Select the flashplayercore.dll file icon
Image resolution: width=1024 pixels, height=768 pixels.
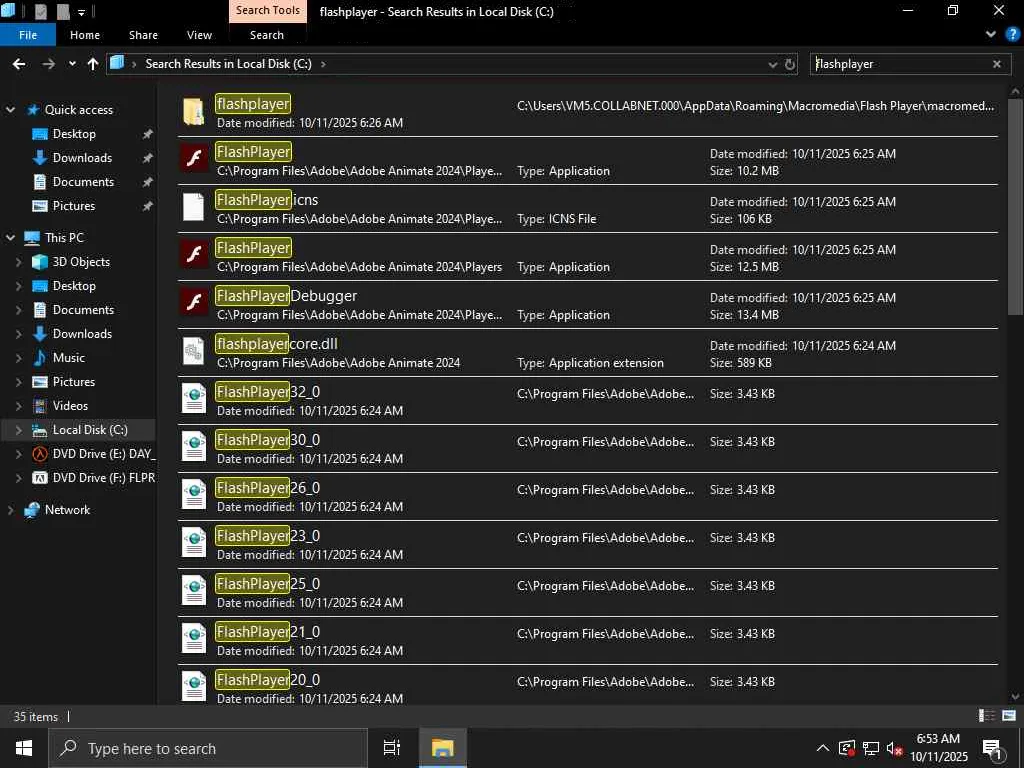[193, 351]
